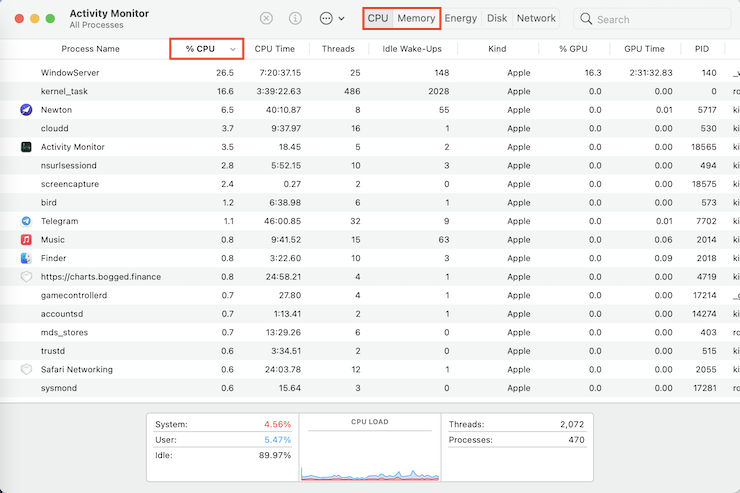Sort by Threads column header
Image resolution: width=740 pixels, height=493 pixels.
[x=338, y=49]
